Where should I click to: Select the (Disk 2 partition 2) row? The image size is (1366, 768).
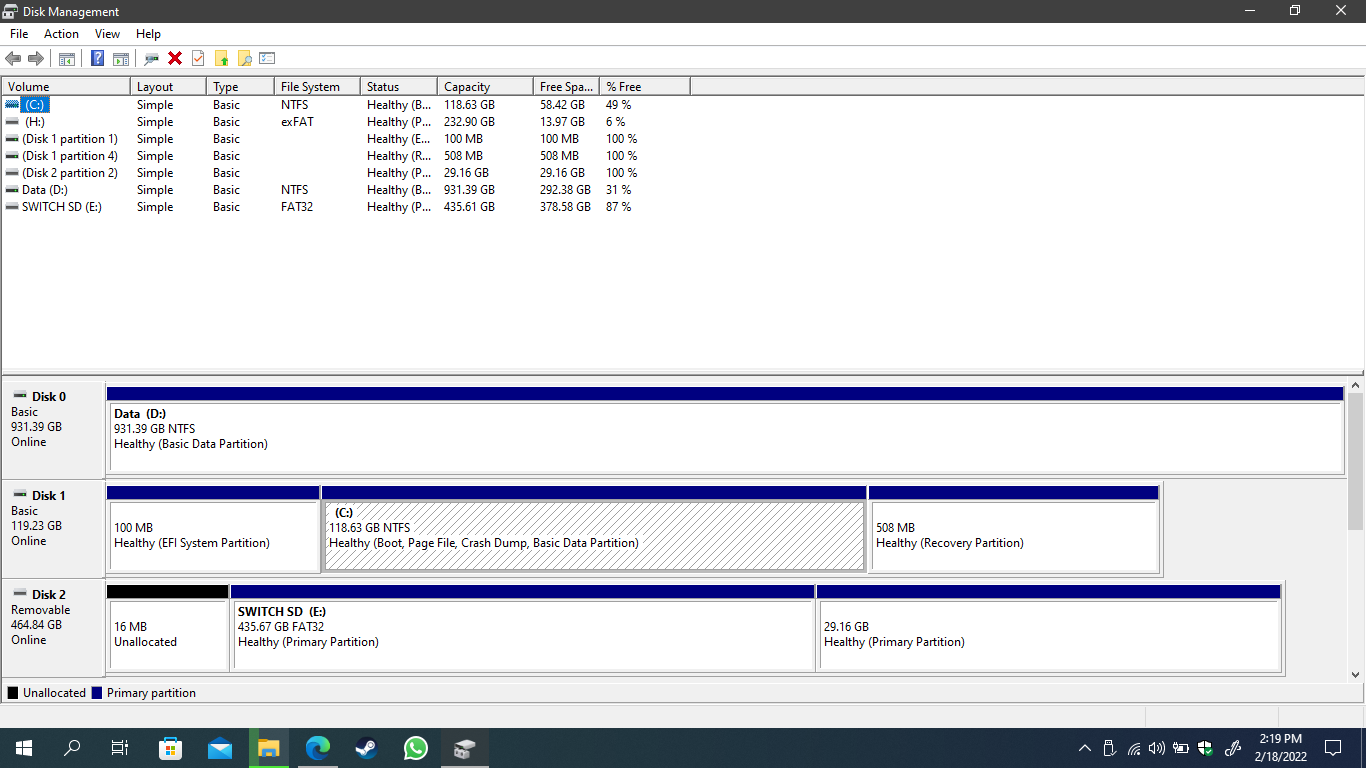pyautogui.click(x=346, y=172)
